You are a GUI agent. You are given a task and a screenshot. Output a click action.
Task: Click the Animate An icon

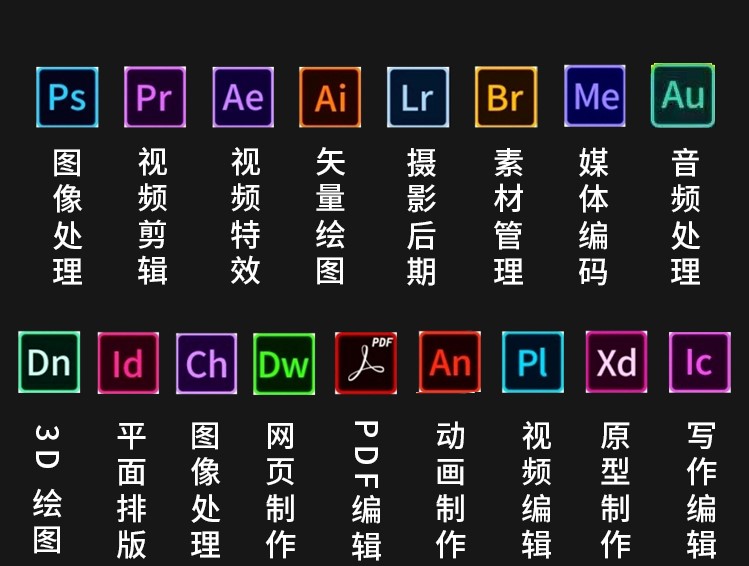click(449, 362)
